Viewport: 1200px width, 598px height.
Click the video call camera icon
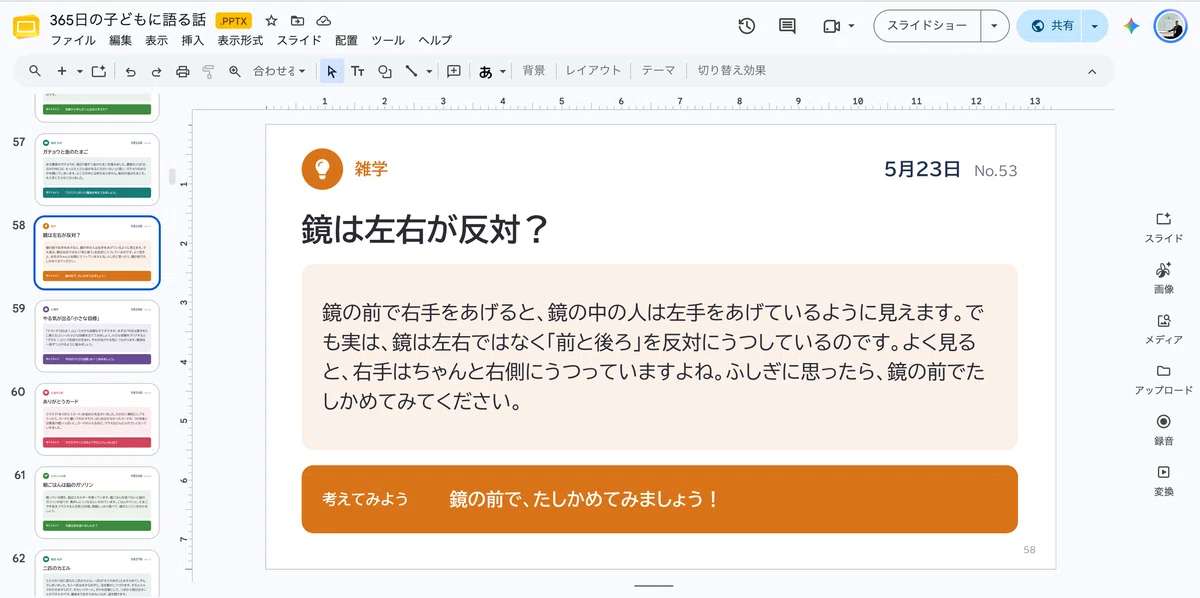tap(831, 26)
